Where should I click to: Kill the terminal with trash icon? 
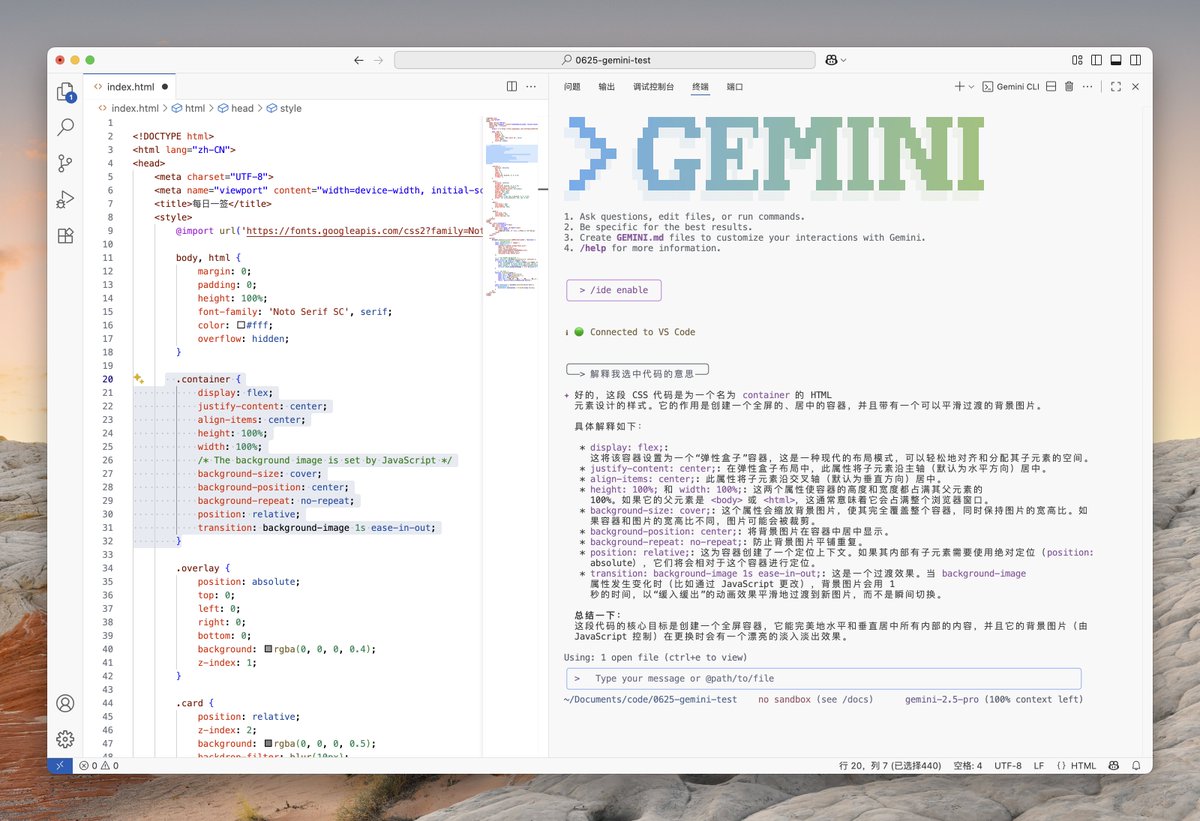pyautogui.click(x=1069, y=87)
